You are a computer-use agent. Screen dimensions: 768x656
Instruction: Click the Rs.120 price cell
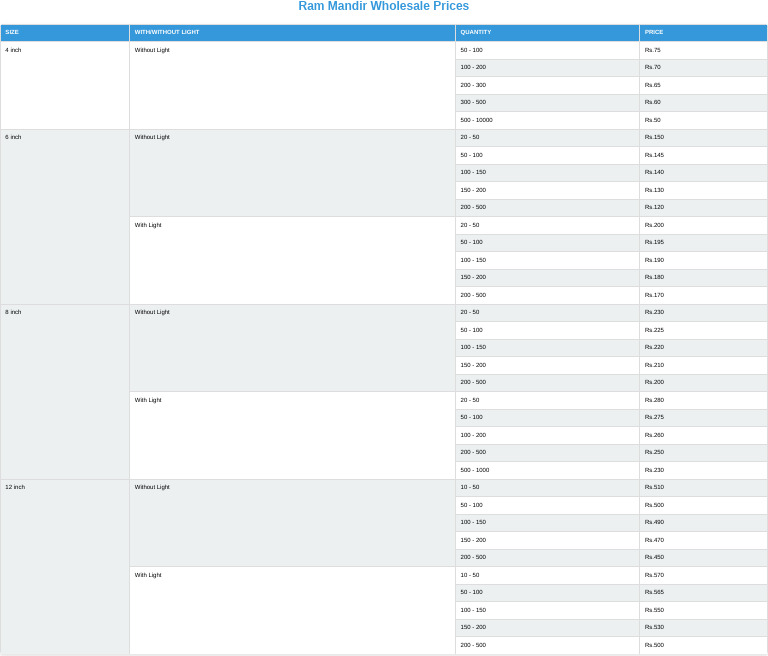(703, 207)
